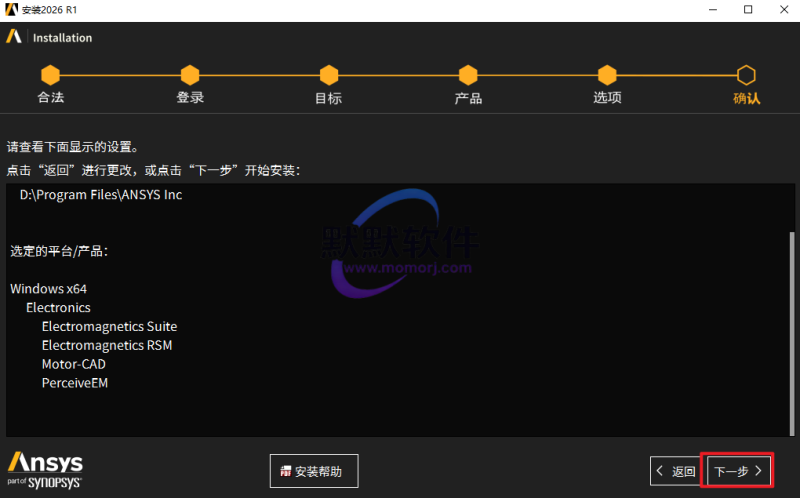Click the 登录 step hexagon icon
Image resolution: width=800 pixels, height=498 pixels.
tap(189, 76)
